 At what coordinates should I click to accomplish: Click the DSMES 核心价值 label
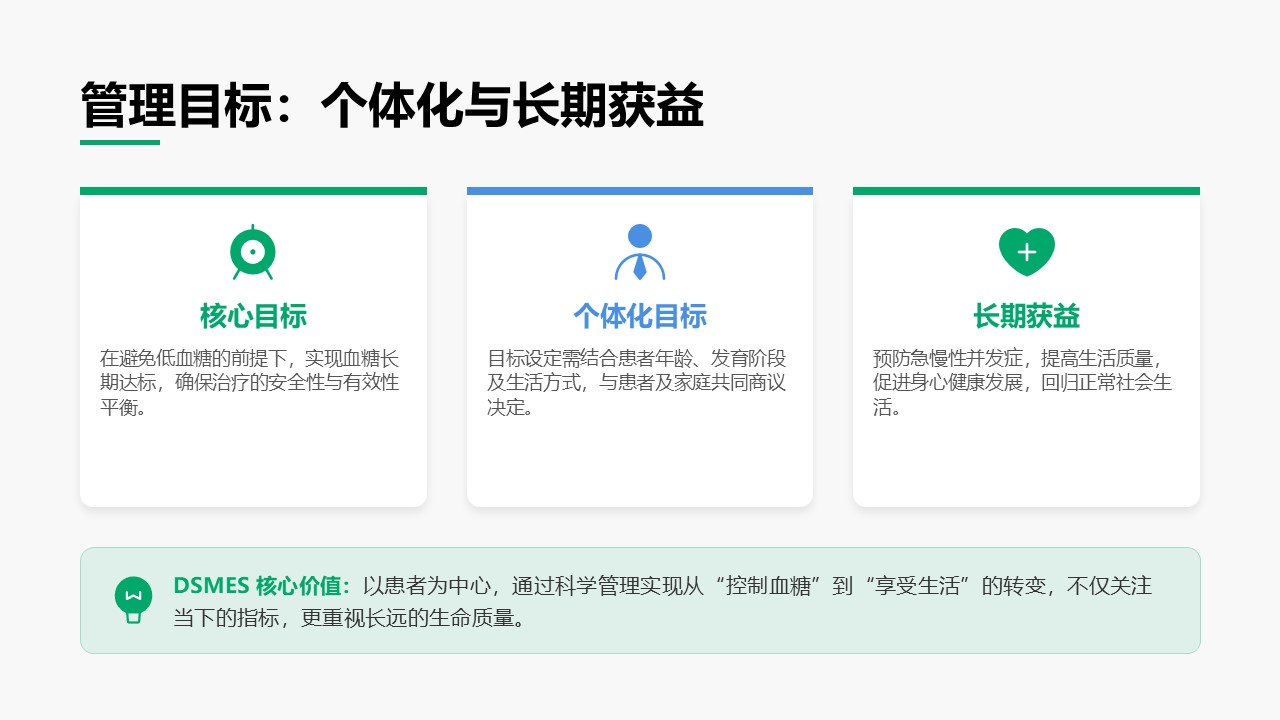click(262, 586)
